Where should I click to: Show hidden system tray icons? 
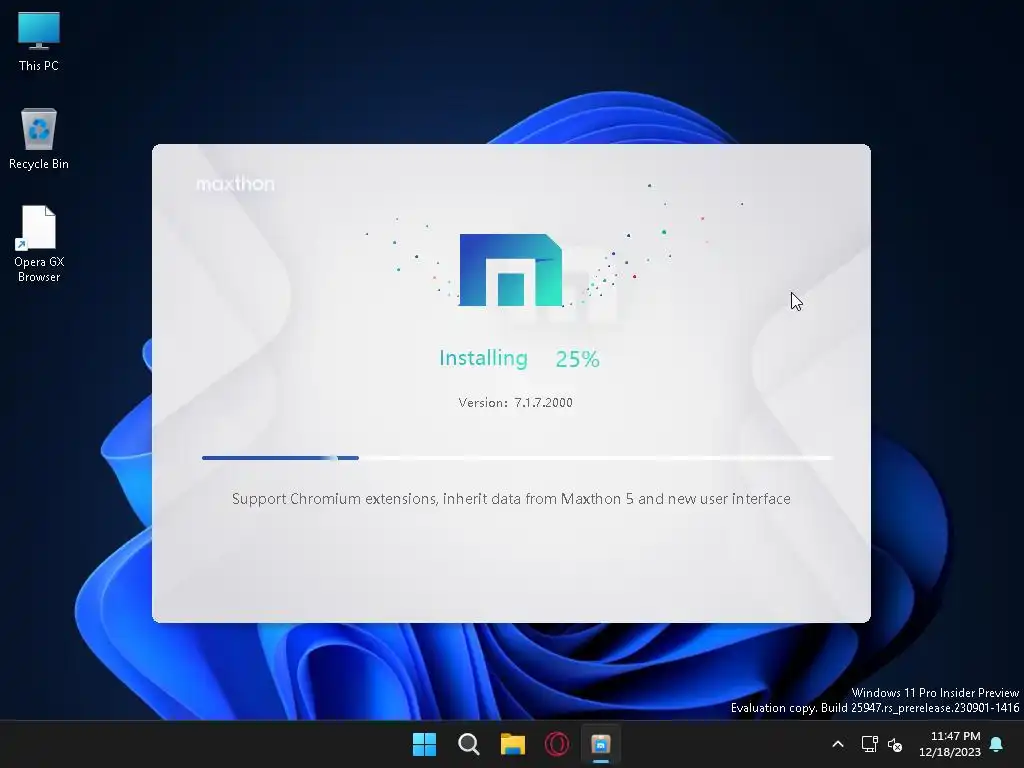pyautogui.click(x=838, y=744)
